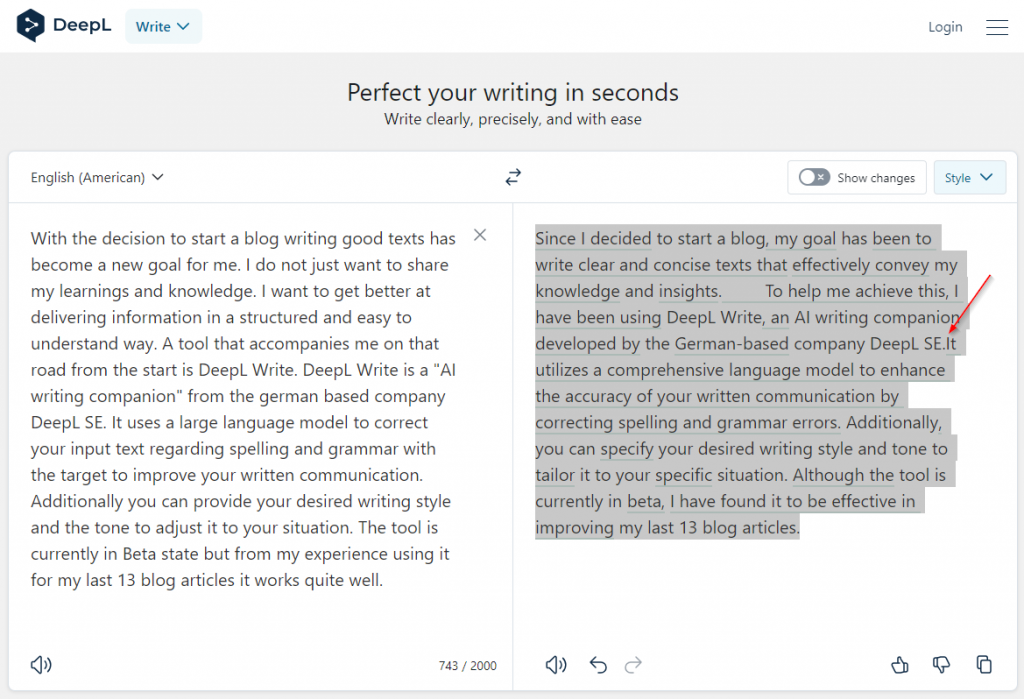The height and width of the screenshot is (699, 1024).
Task: Redo the change
Action: click(x=633, y=665)
